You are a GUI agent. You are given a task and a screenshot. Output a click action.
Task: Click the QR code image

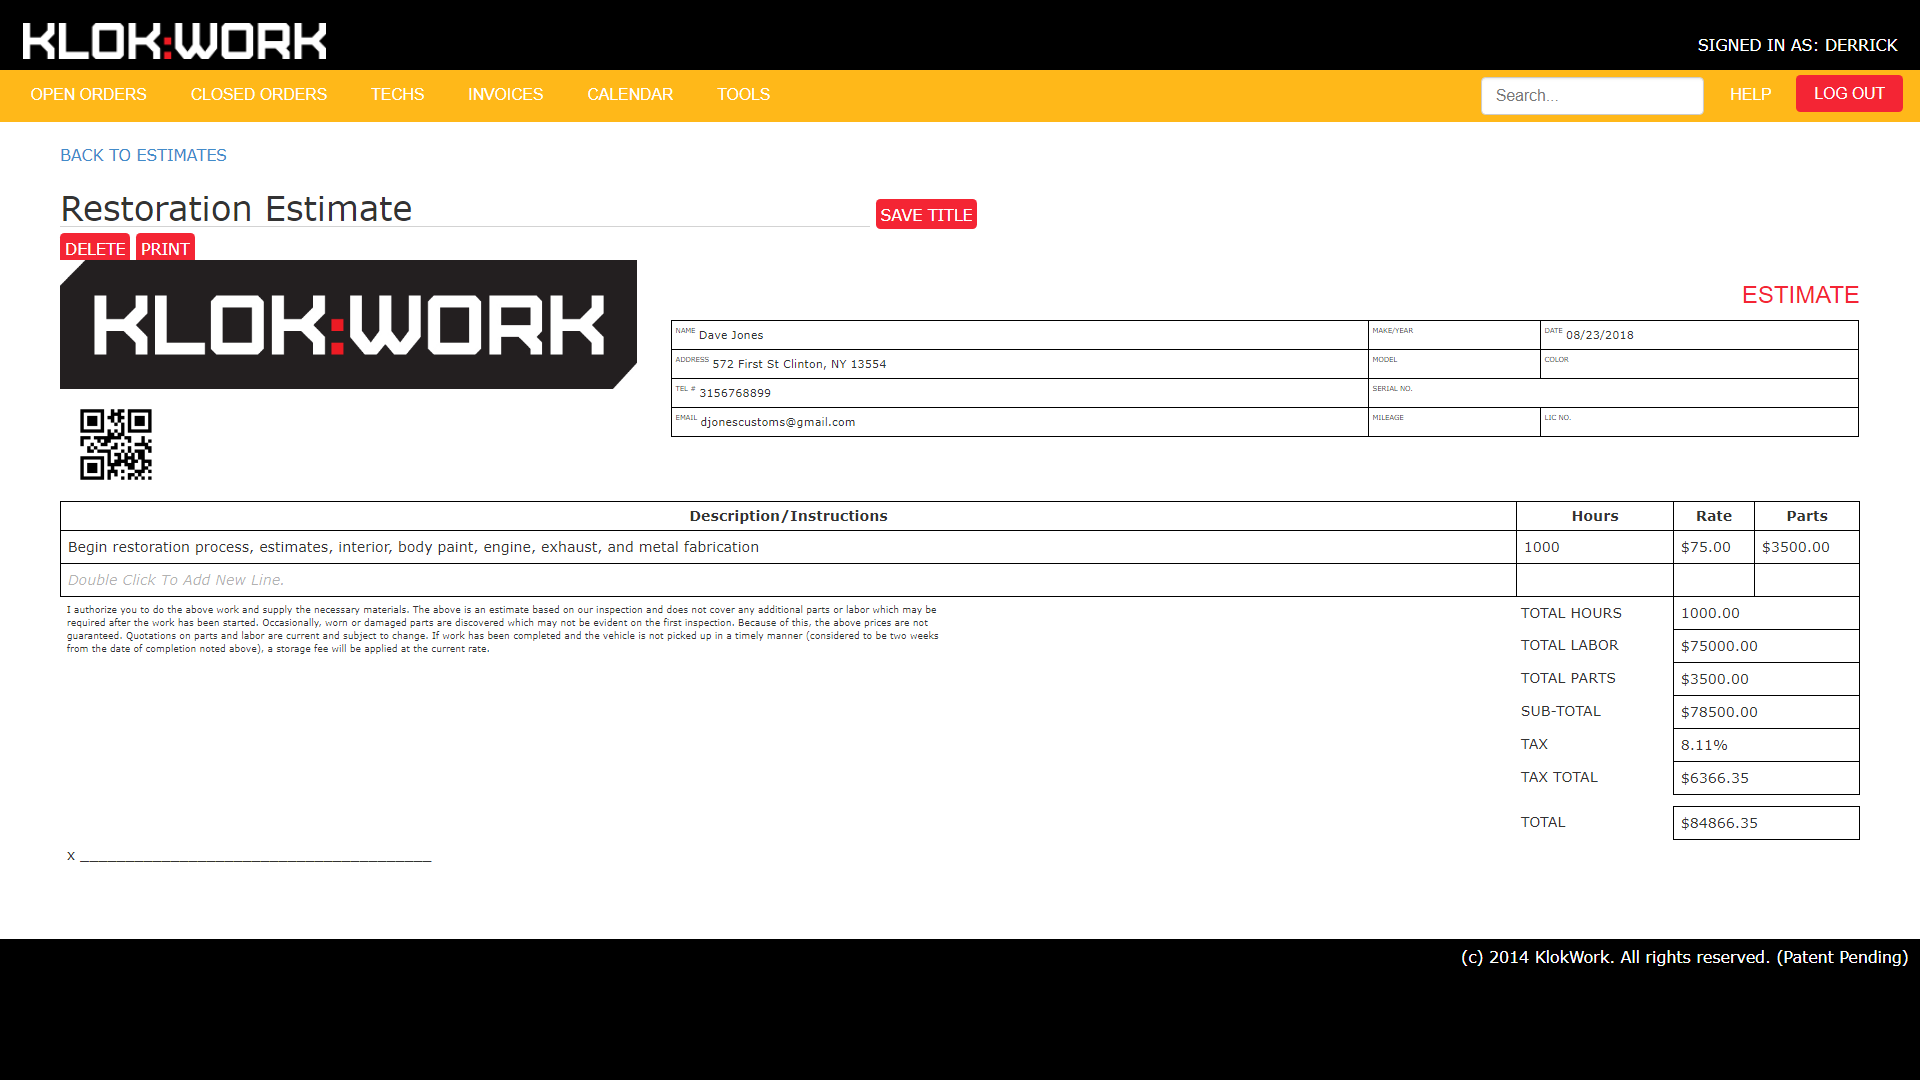[x=116, y=444]
